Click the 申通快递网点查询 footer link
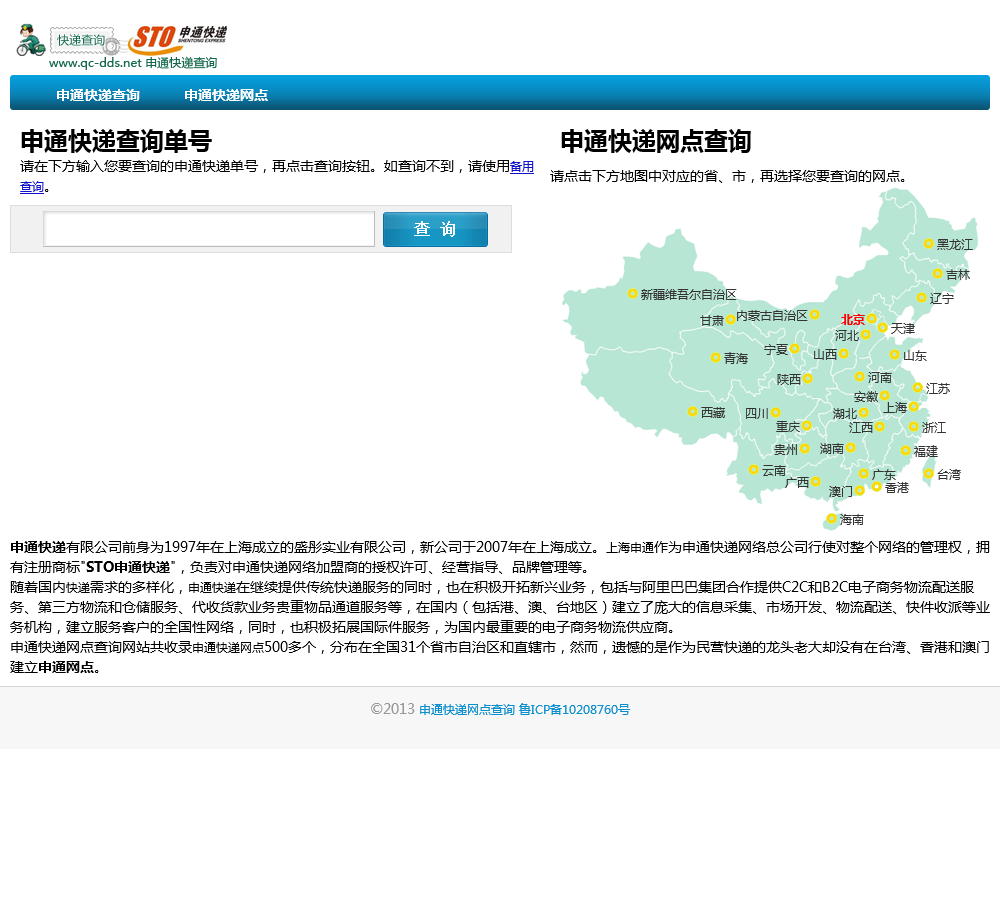This screenshot has width=1000, height=909. [467, 709]
